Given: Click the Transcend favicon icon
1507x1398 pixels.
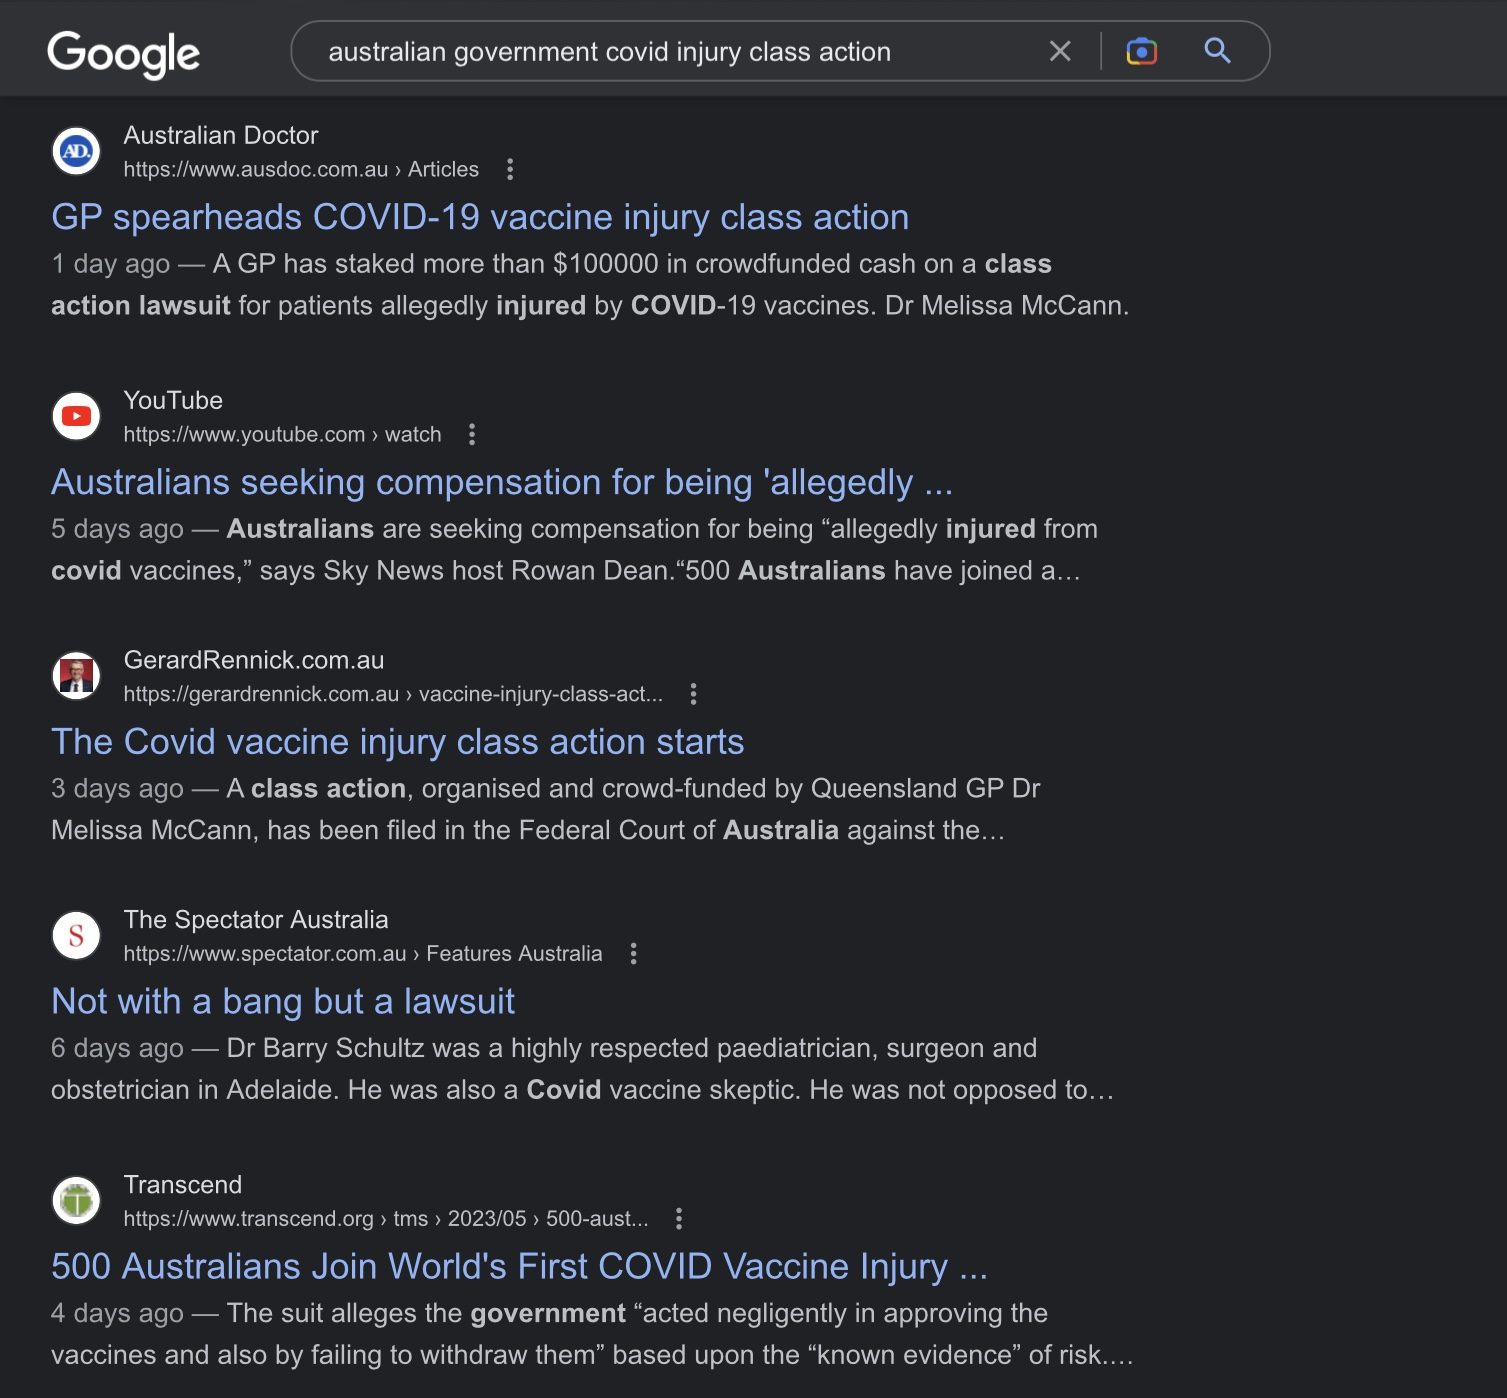Looking at the screenshot, I should pyautogui.click(x=76, y=1201).
